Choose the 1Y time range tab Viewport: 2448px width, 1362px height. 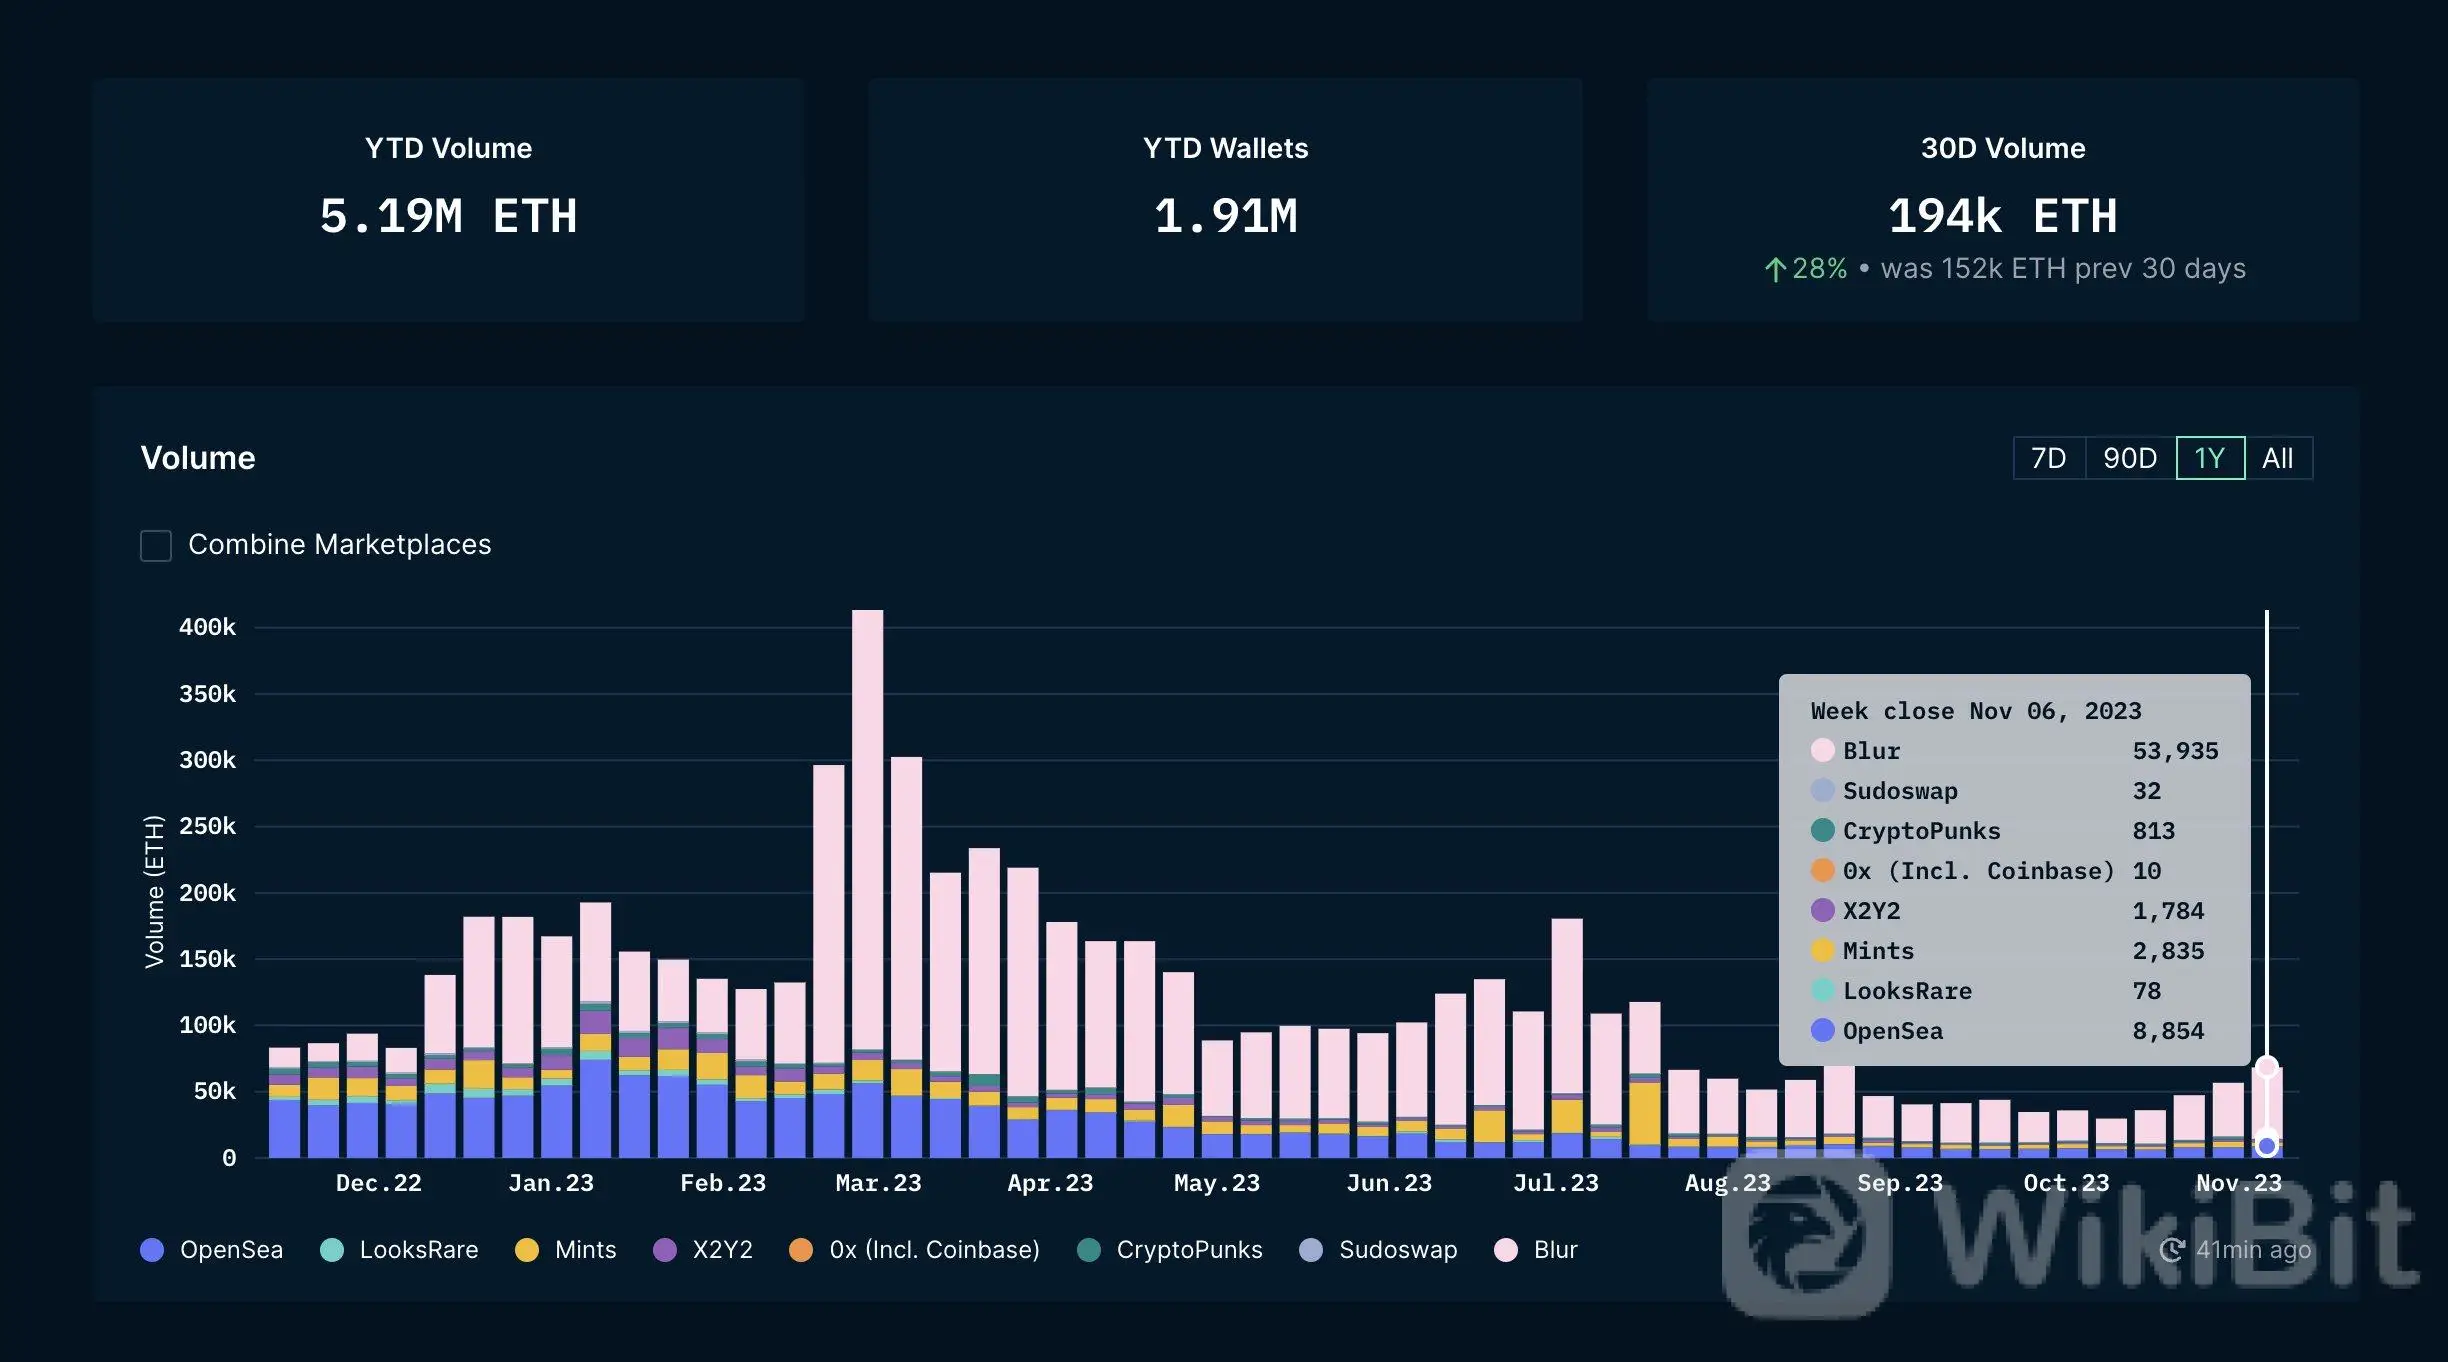pyautogui.click(x=2209, y=458)
